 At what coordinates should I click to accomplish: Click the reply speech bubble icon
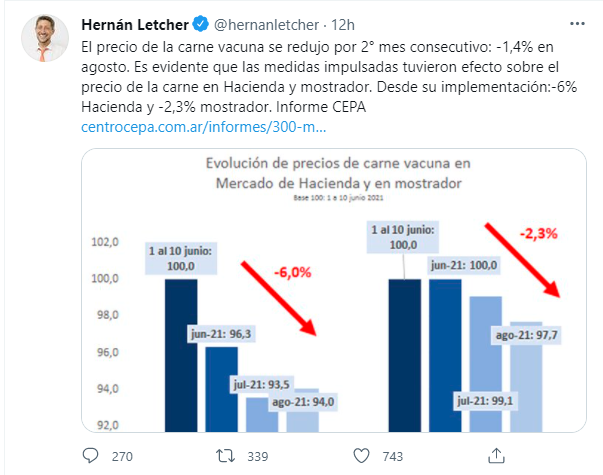(91, 456)
